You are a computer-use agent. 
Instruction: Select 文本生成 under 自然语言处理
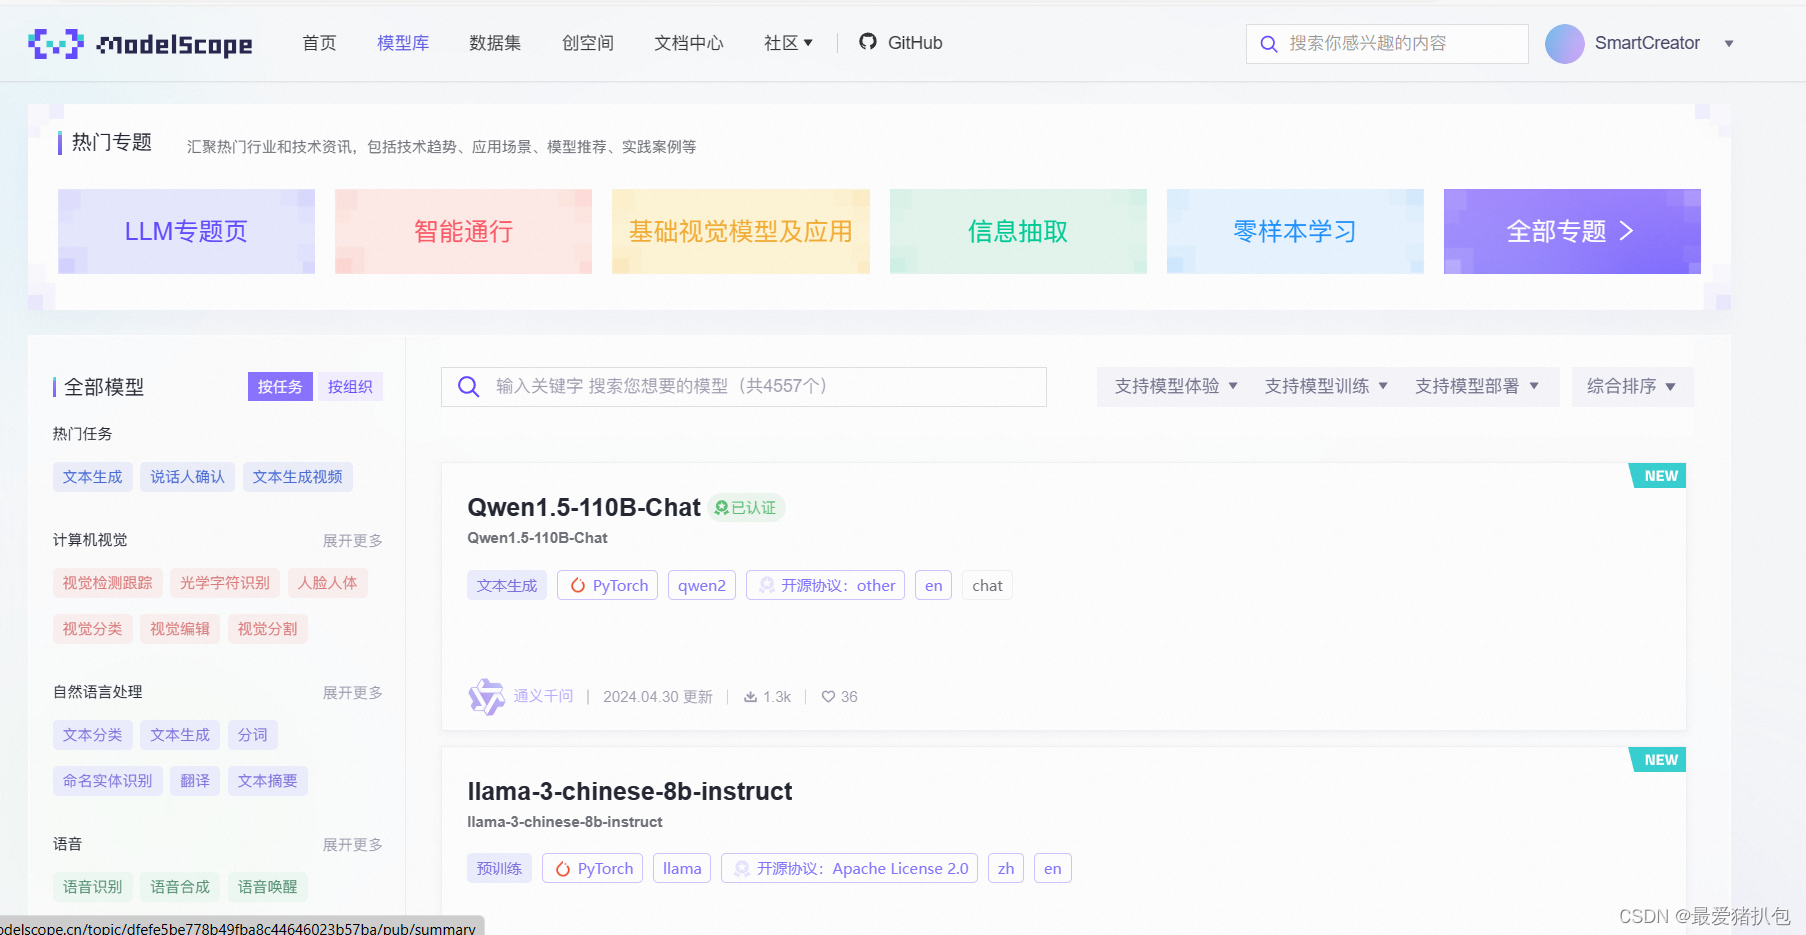coord(180,735)
